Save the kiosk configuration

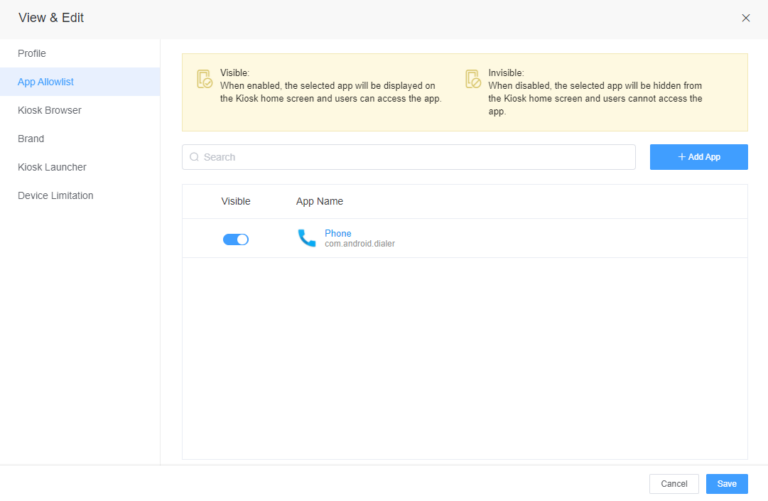click(x=727, y=483)
